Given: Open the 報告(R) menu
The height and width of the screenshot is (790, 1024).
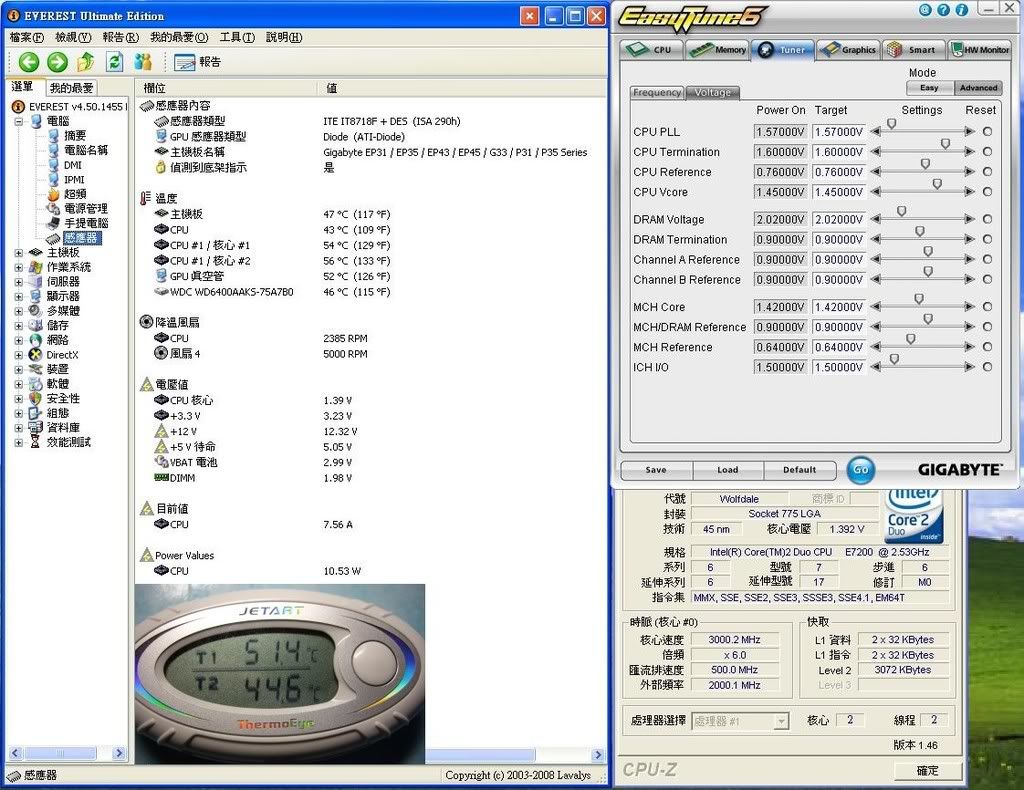Looking at the screenshot, I should pyautogui.click(x=121, y=37).
